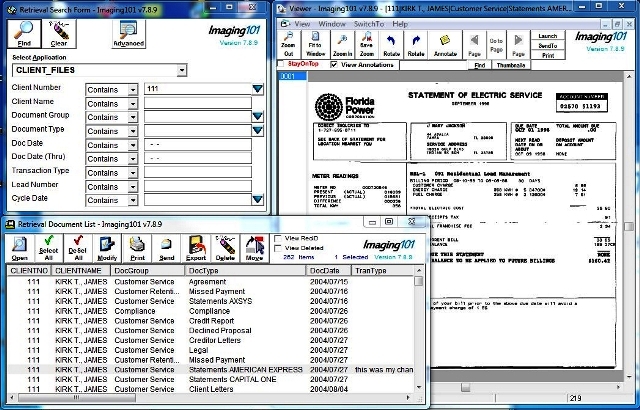Open selected document in Document List

(20, 248)
